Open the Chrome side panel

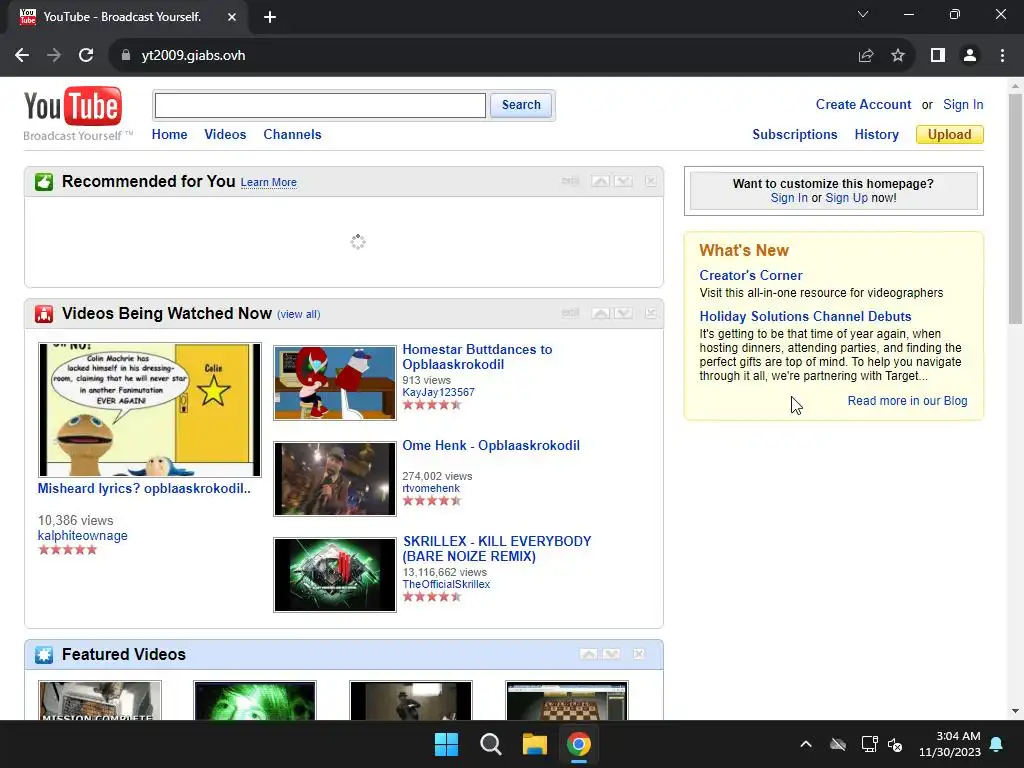coord(938,56)
